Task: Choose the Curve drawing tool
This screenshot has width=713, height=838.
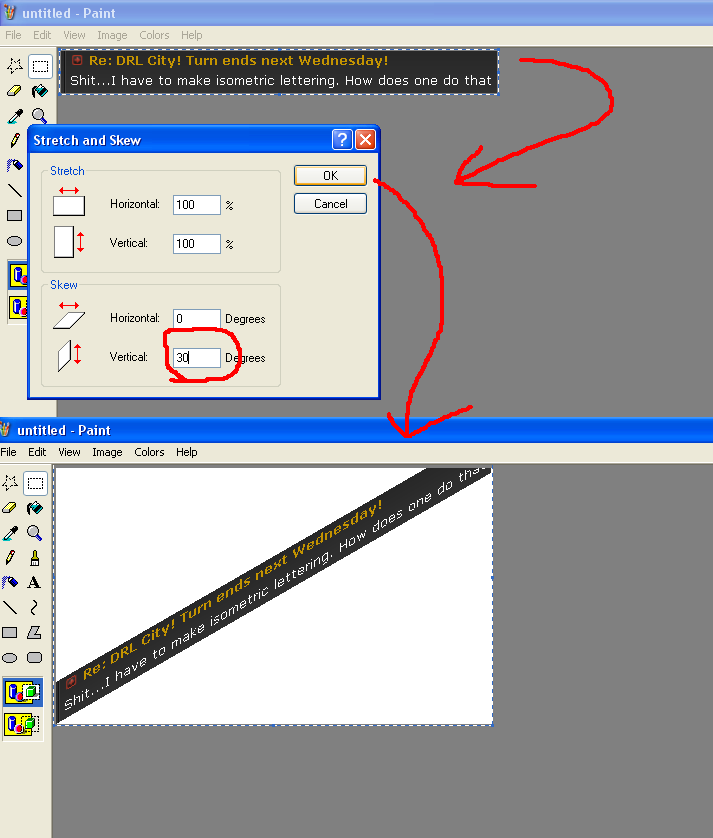Action: pos(35,607)
